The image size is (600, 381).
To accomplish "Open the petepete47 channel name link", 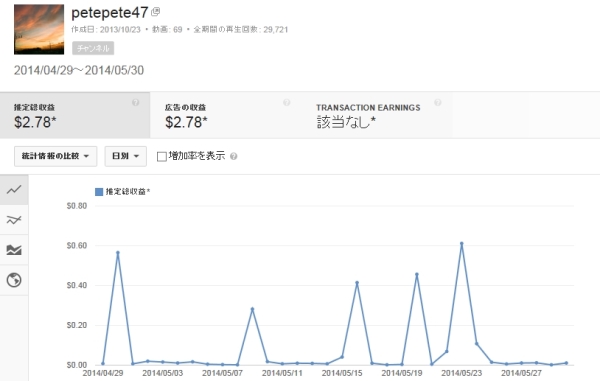I will [110, 13].
